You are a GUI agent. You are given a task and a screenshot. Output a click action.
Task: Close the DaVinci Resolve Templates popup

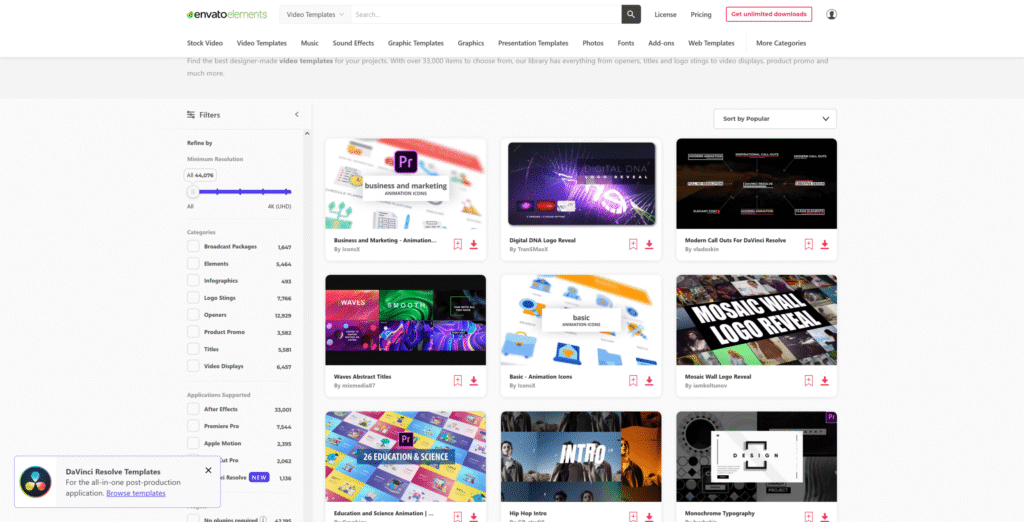coord(208,470)
